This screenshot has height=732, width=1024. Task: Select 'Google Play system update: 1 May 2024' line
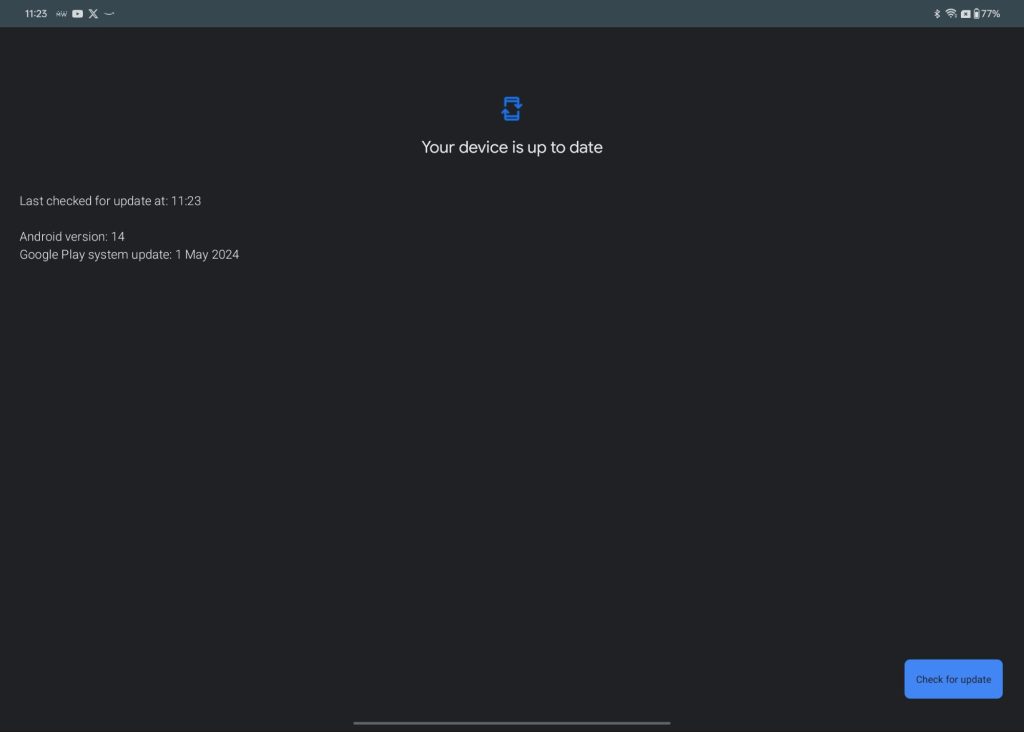129,255
